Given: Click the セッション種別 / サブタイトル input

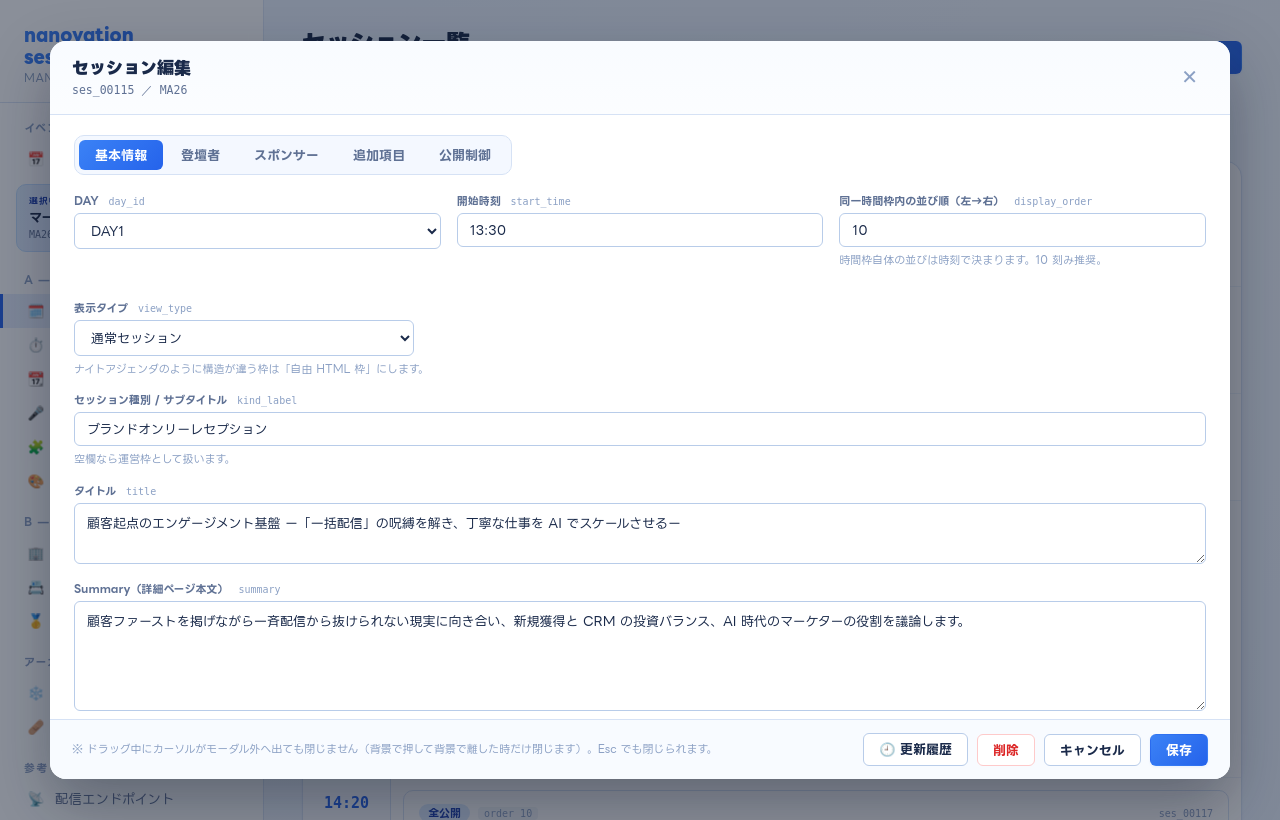Looking at the screenshot, I should 640,429.
